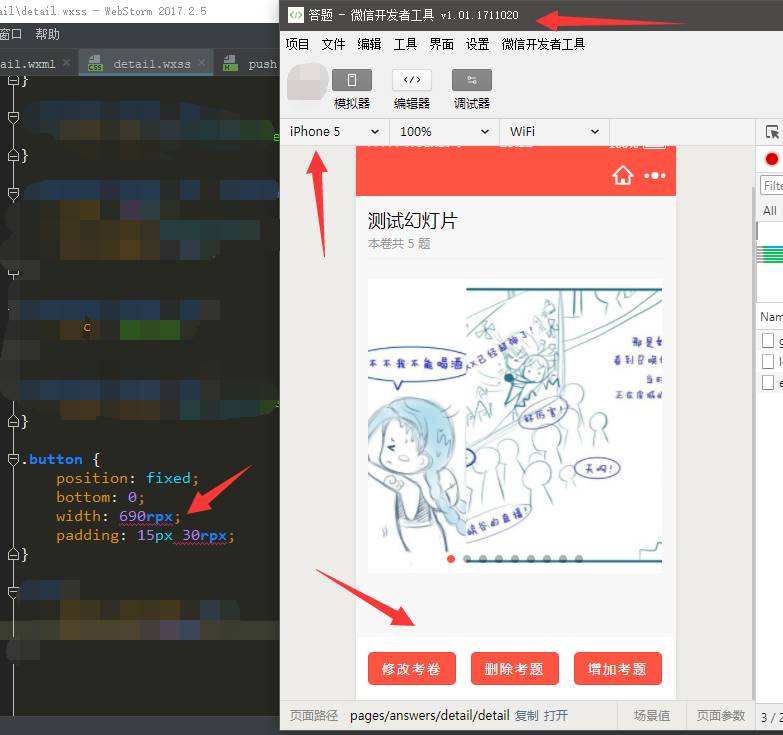Click the 修改考卷 button

(x=411, y=669)
